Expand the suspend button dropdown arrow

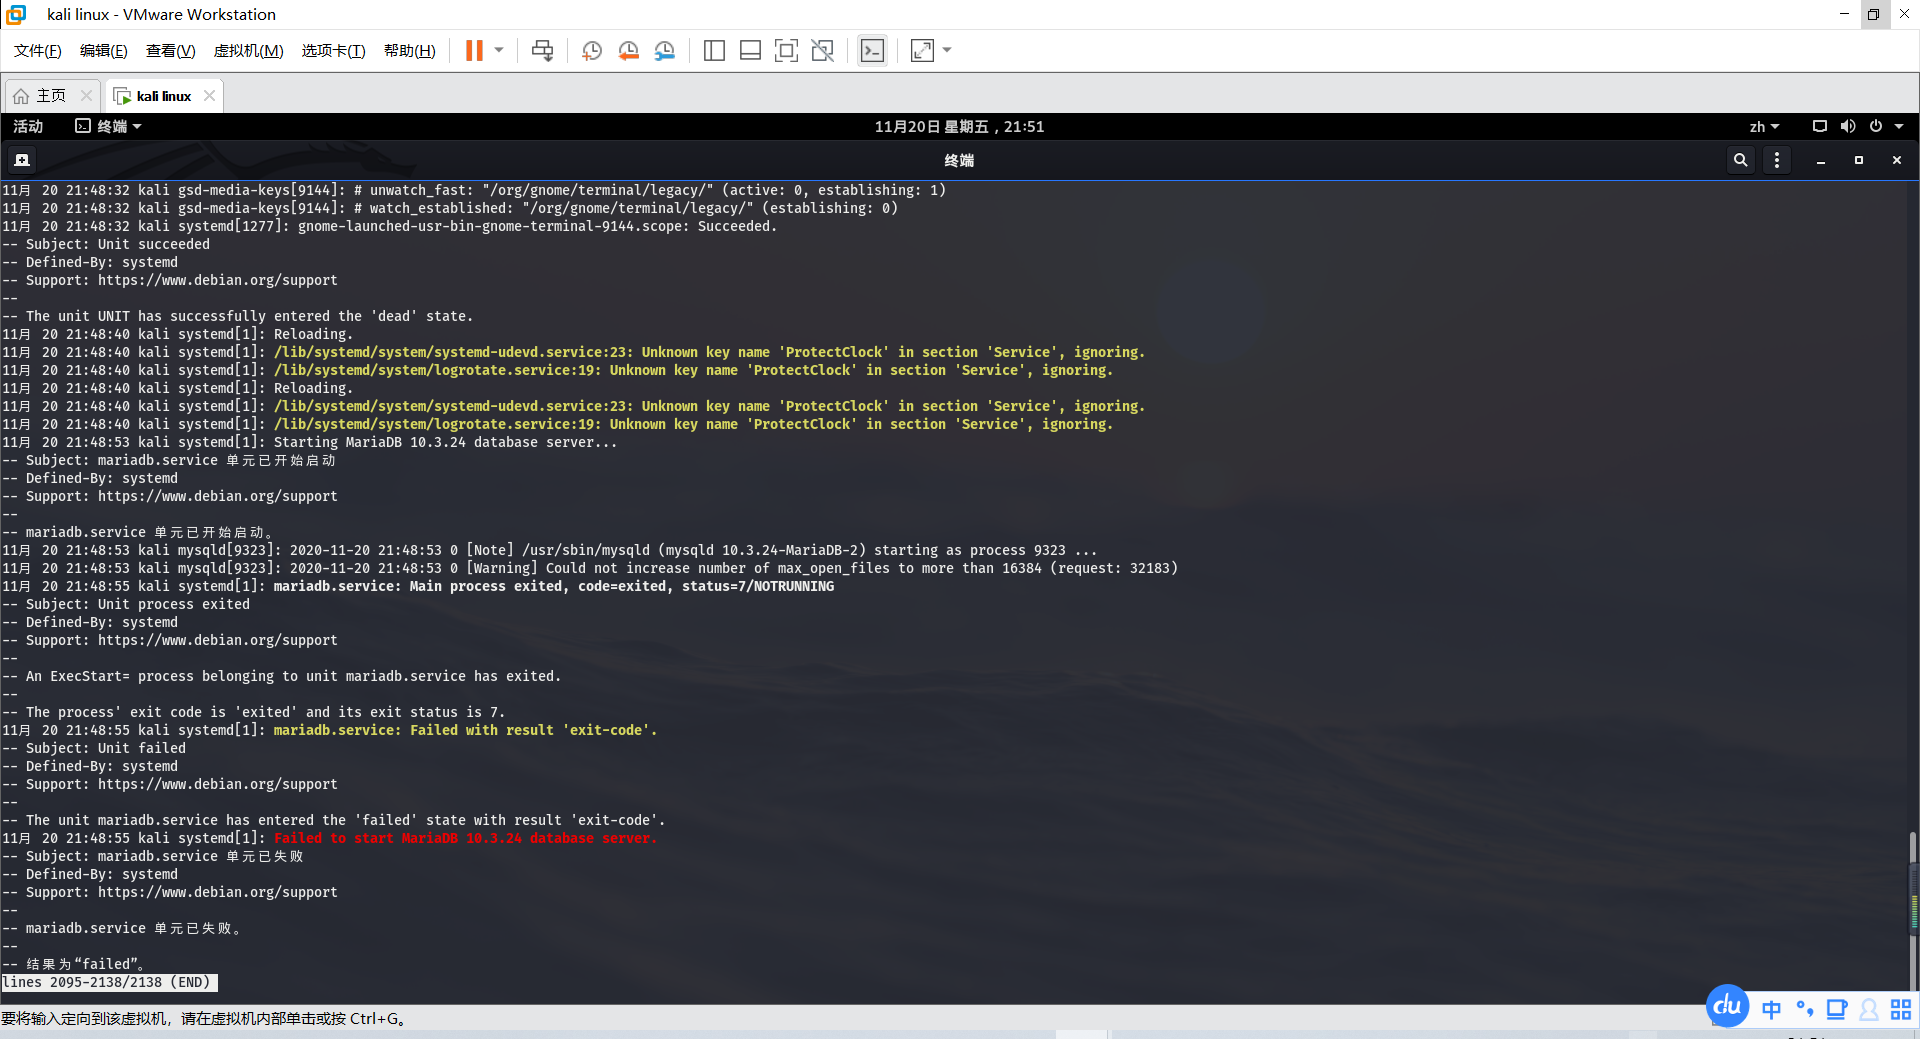pos(497,50)
